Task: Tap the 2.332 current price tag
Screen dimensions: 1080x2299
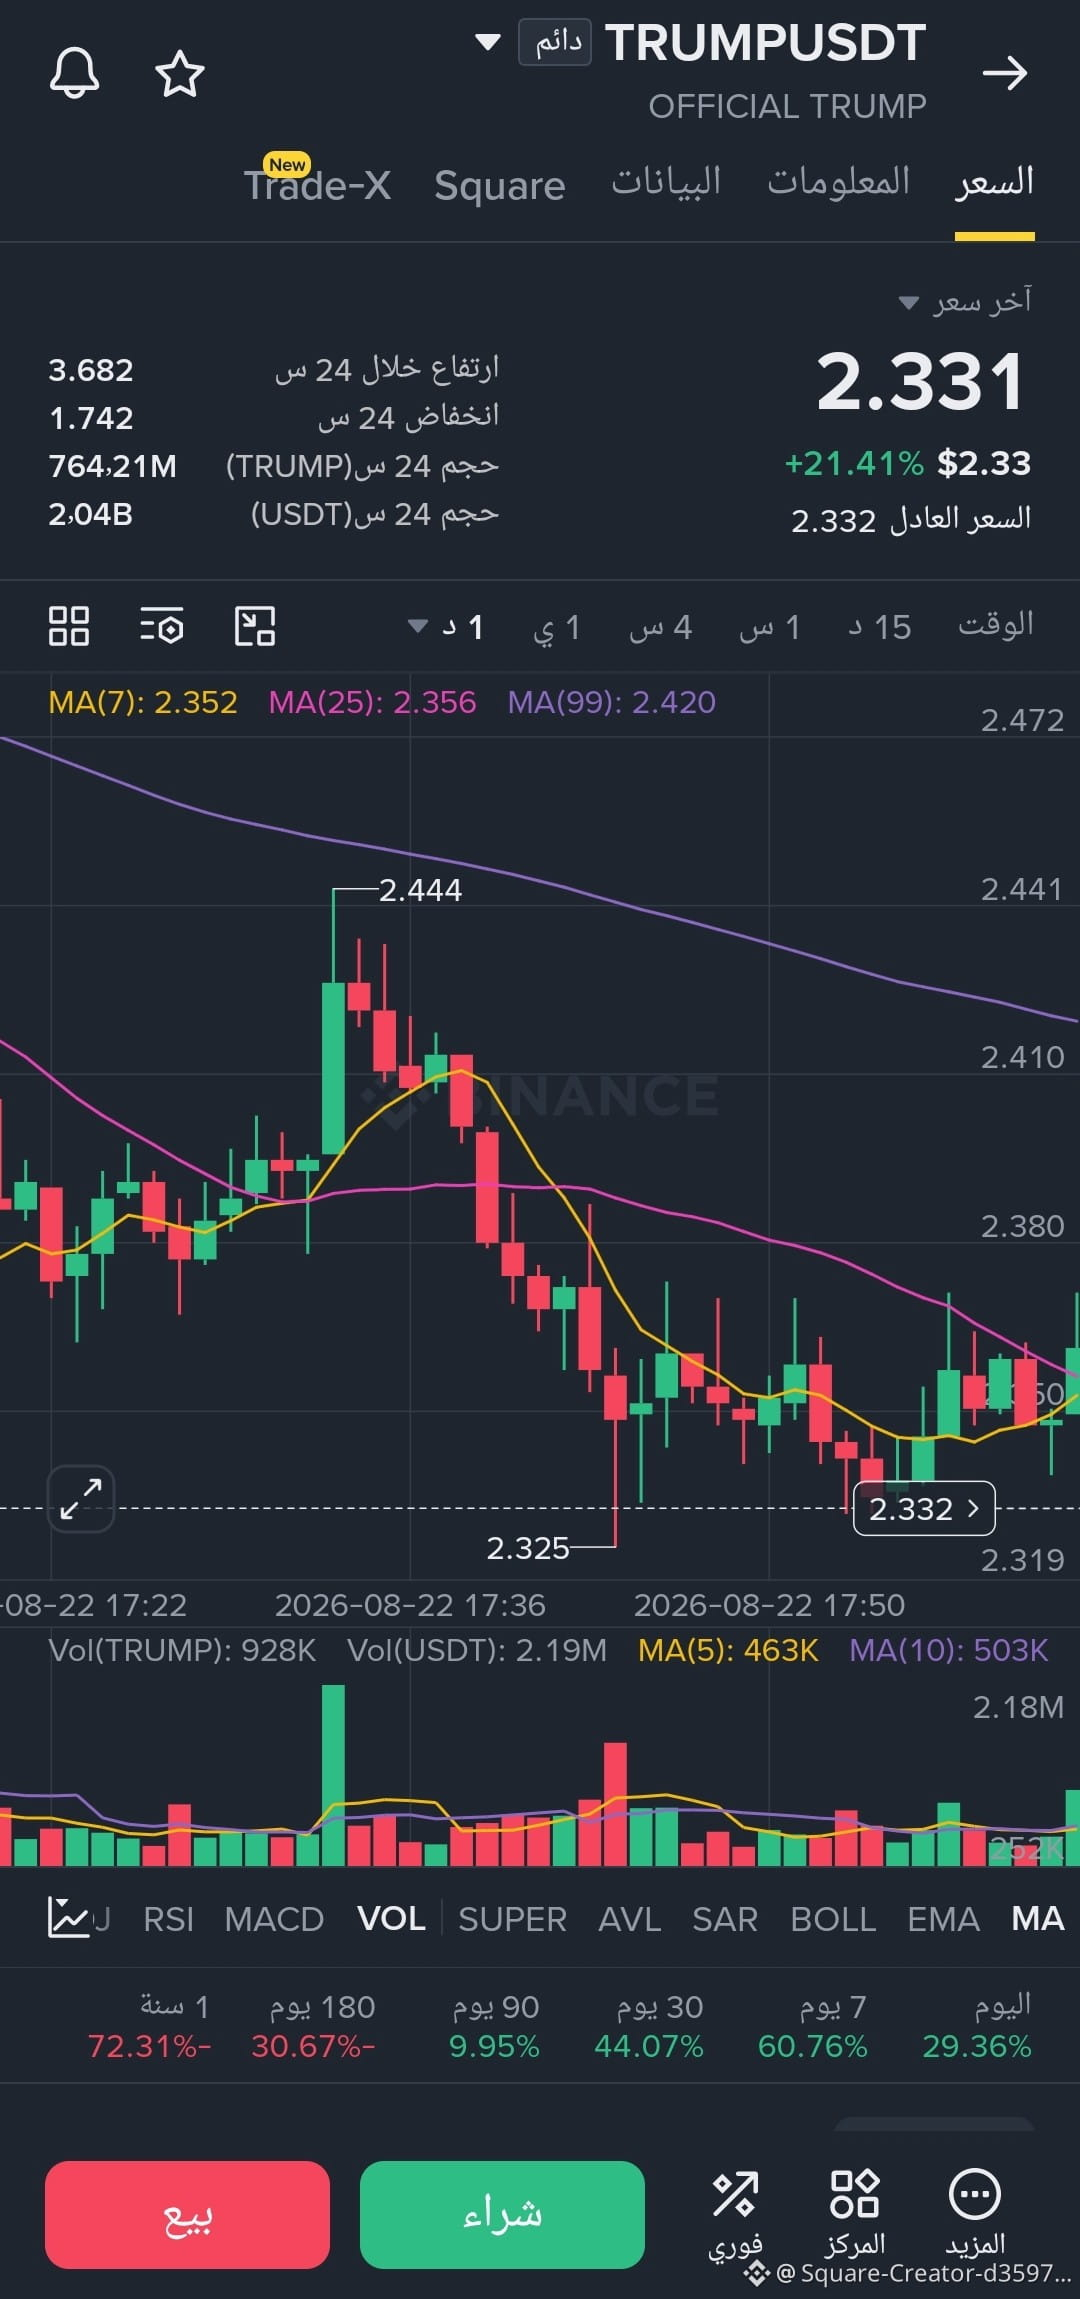Action: coord(924,1508)
